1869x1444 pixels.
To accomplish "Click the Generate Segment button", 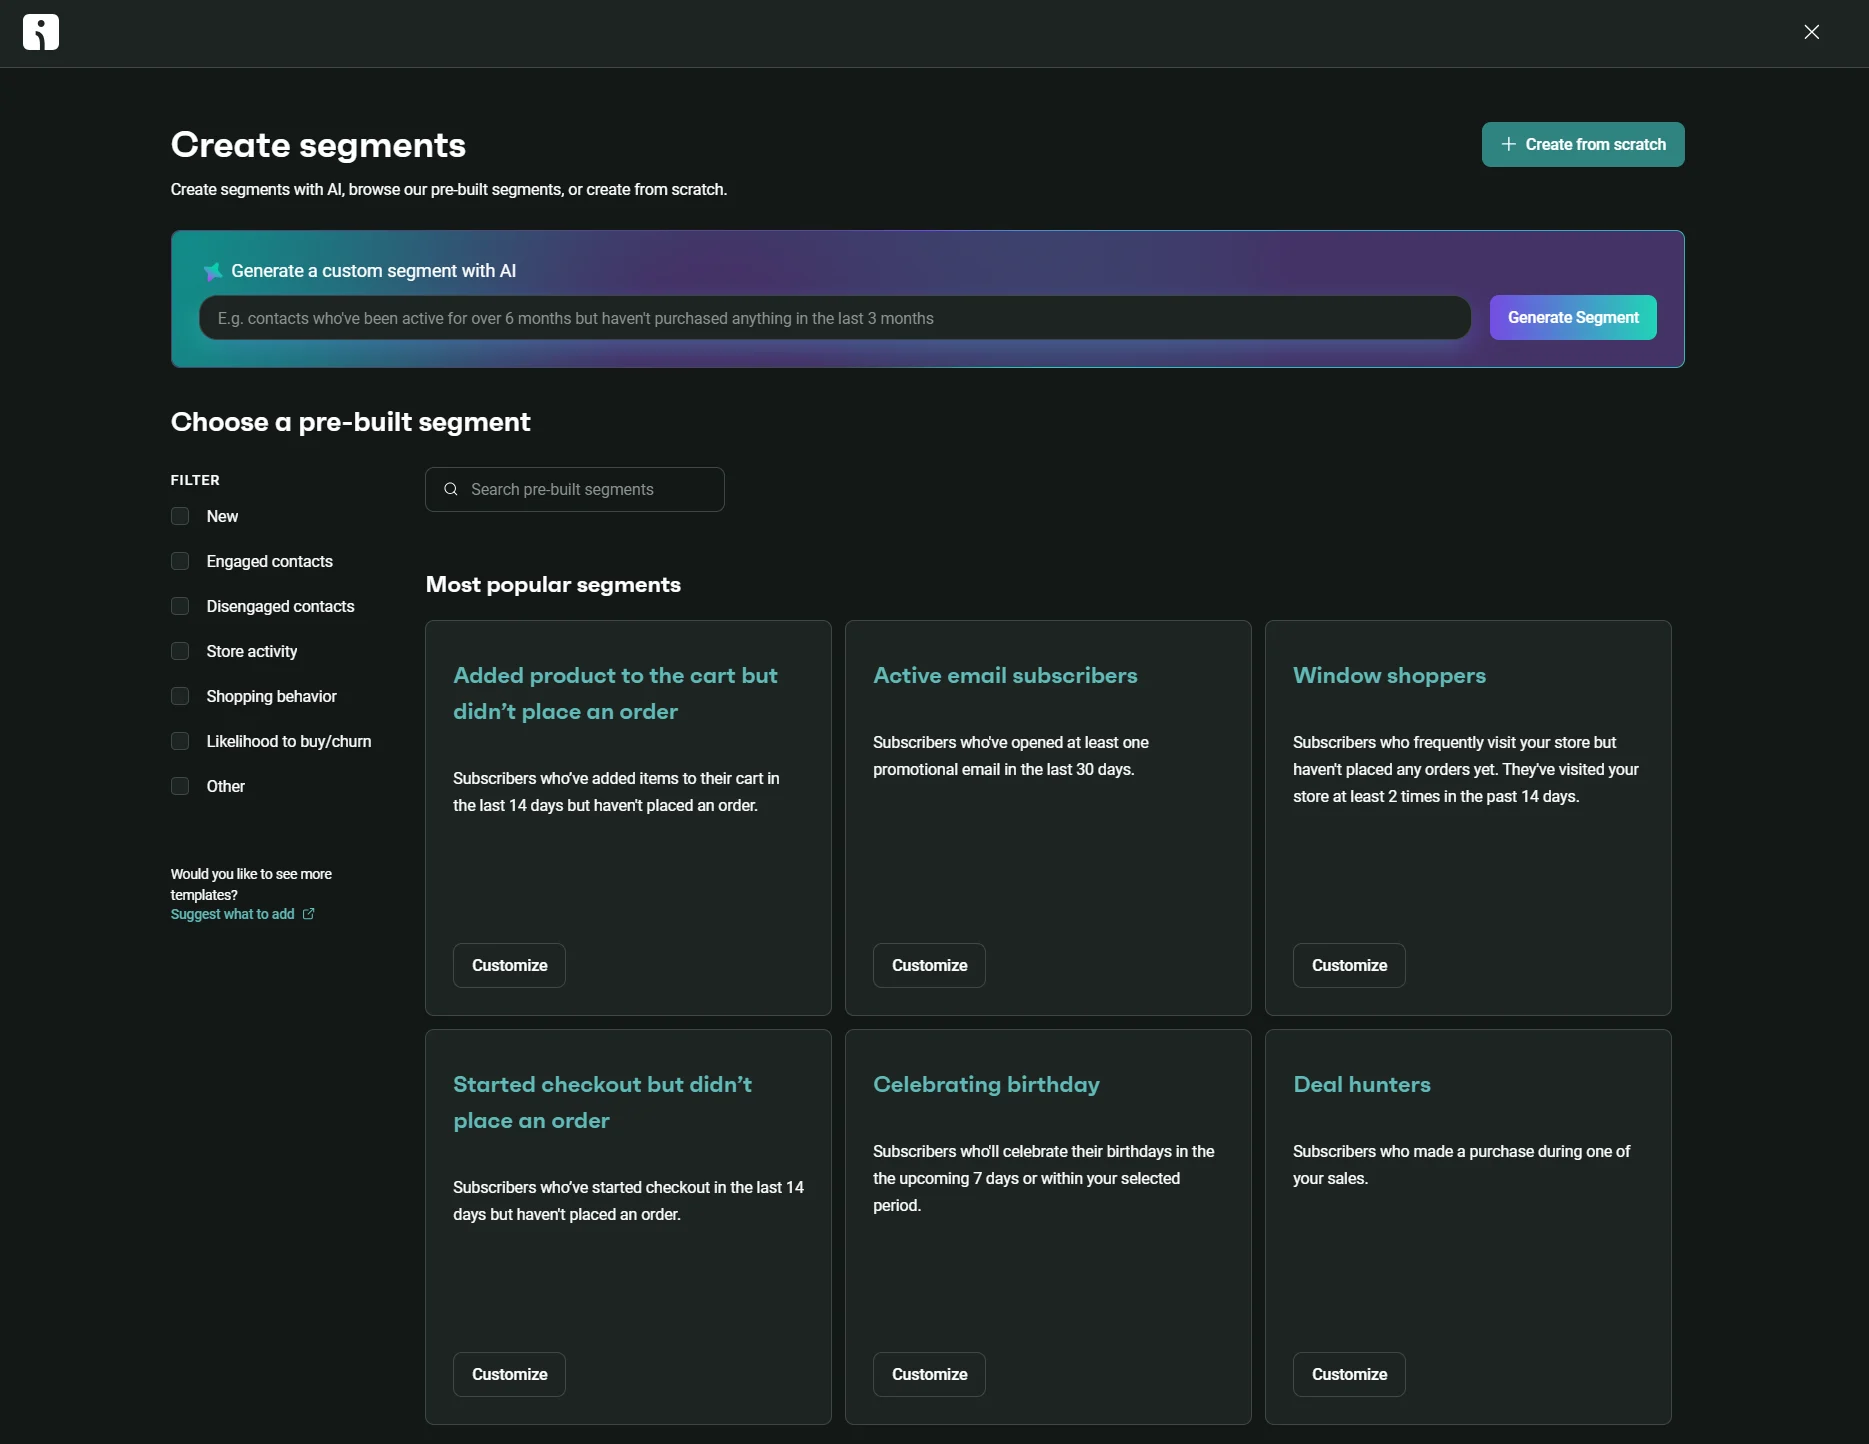I will point(1573,317).
